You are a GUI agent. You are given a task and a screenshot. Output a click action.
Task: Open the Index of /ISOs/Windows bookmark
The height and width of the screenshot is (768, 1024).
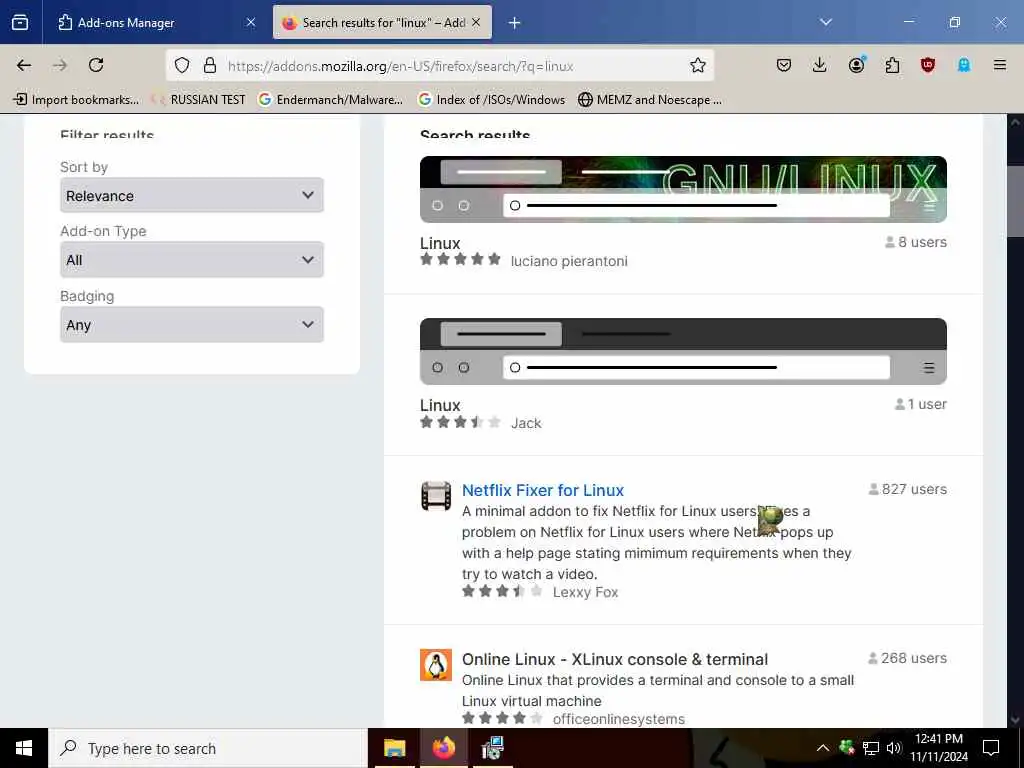click(x=492, y=100)
